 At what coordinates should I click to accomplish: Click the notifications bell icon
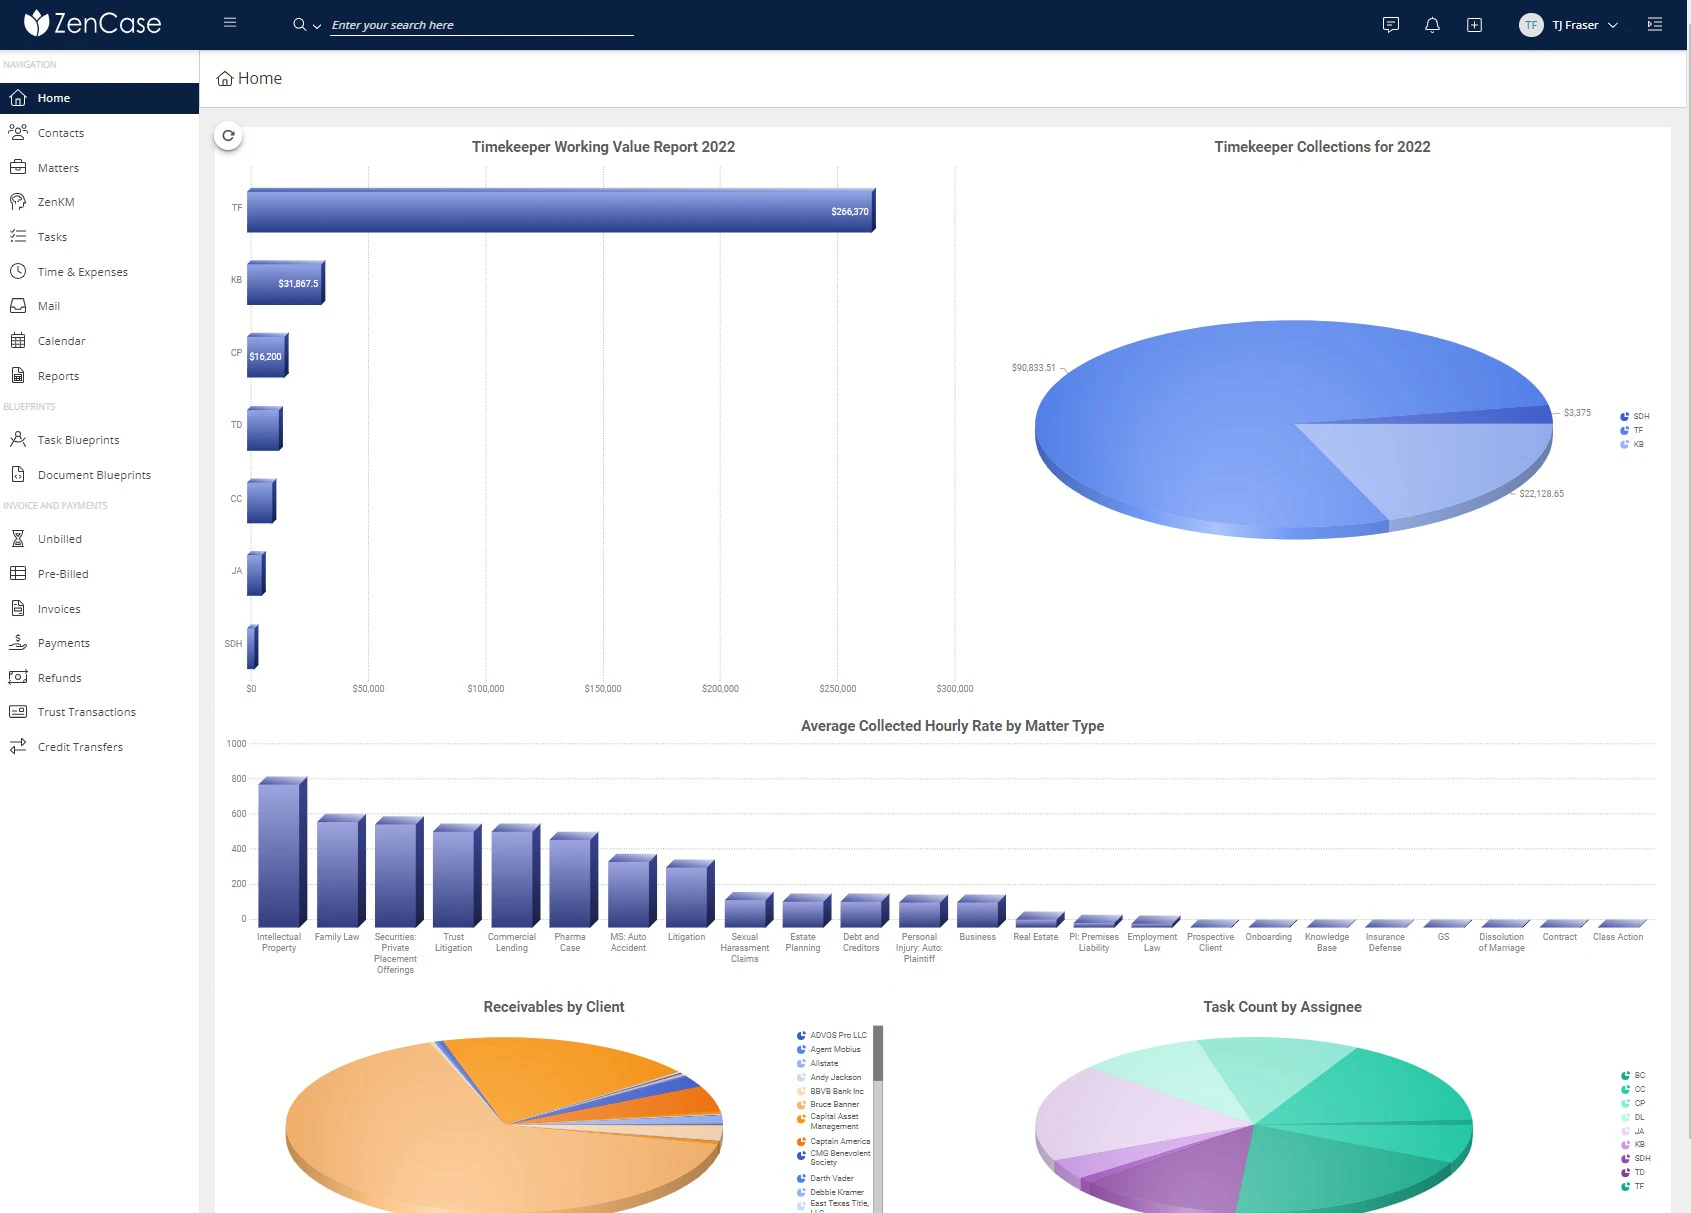coord(1432,25)
